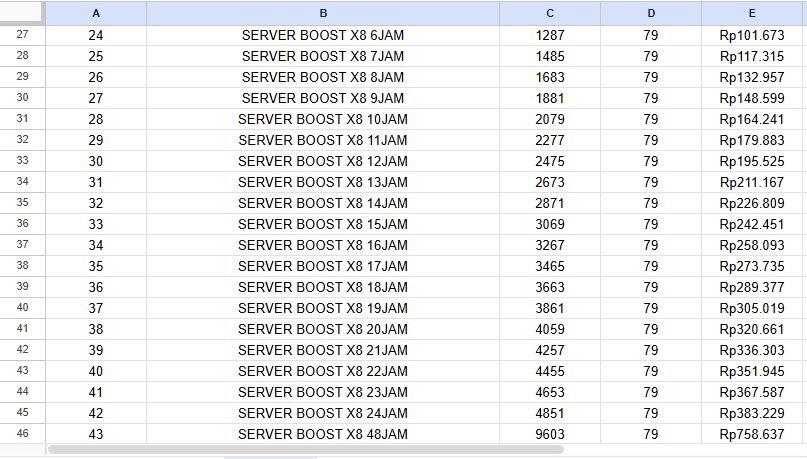Click price cell Rp164.241

coord(752,119)
